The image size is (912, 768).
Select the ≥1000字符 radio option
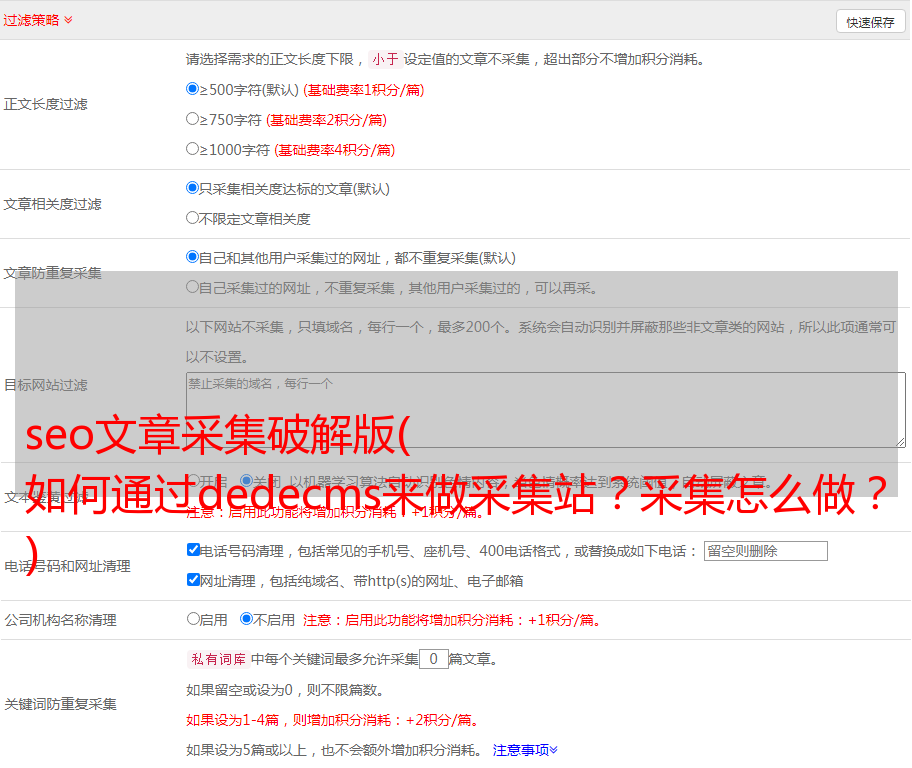click(x=192, y=148)
